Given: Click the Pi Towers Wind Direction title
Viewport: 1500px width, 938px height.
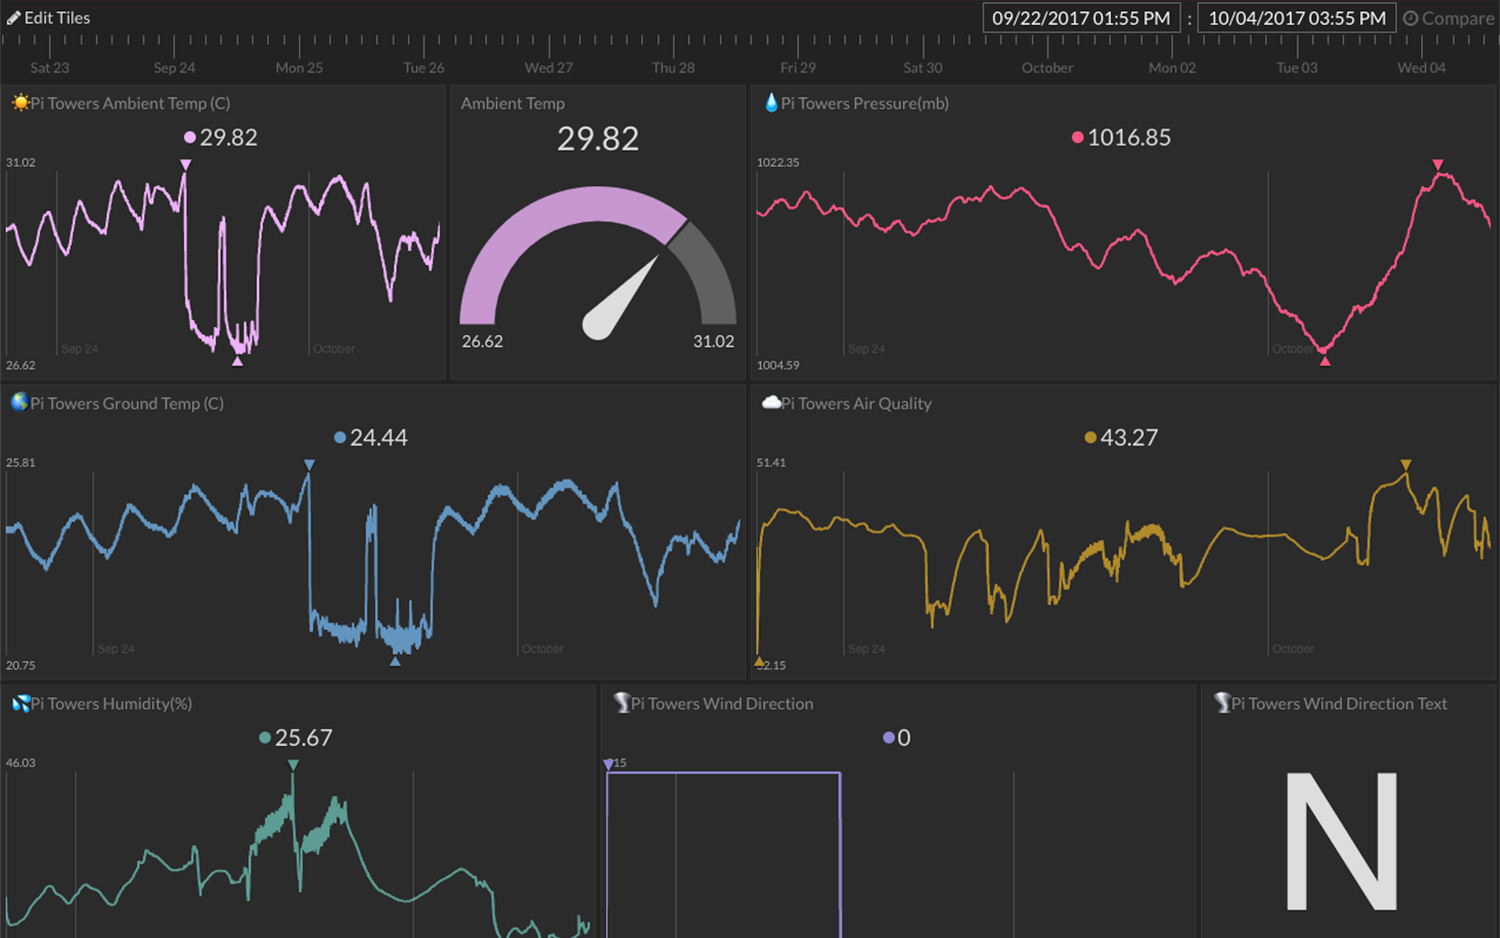Looking at the screenshot, I should [x=722, y=703].
